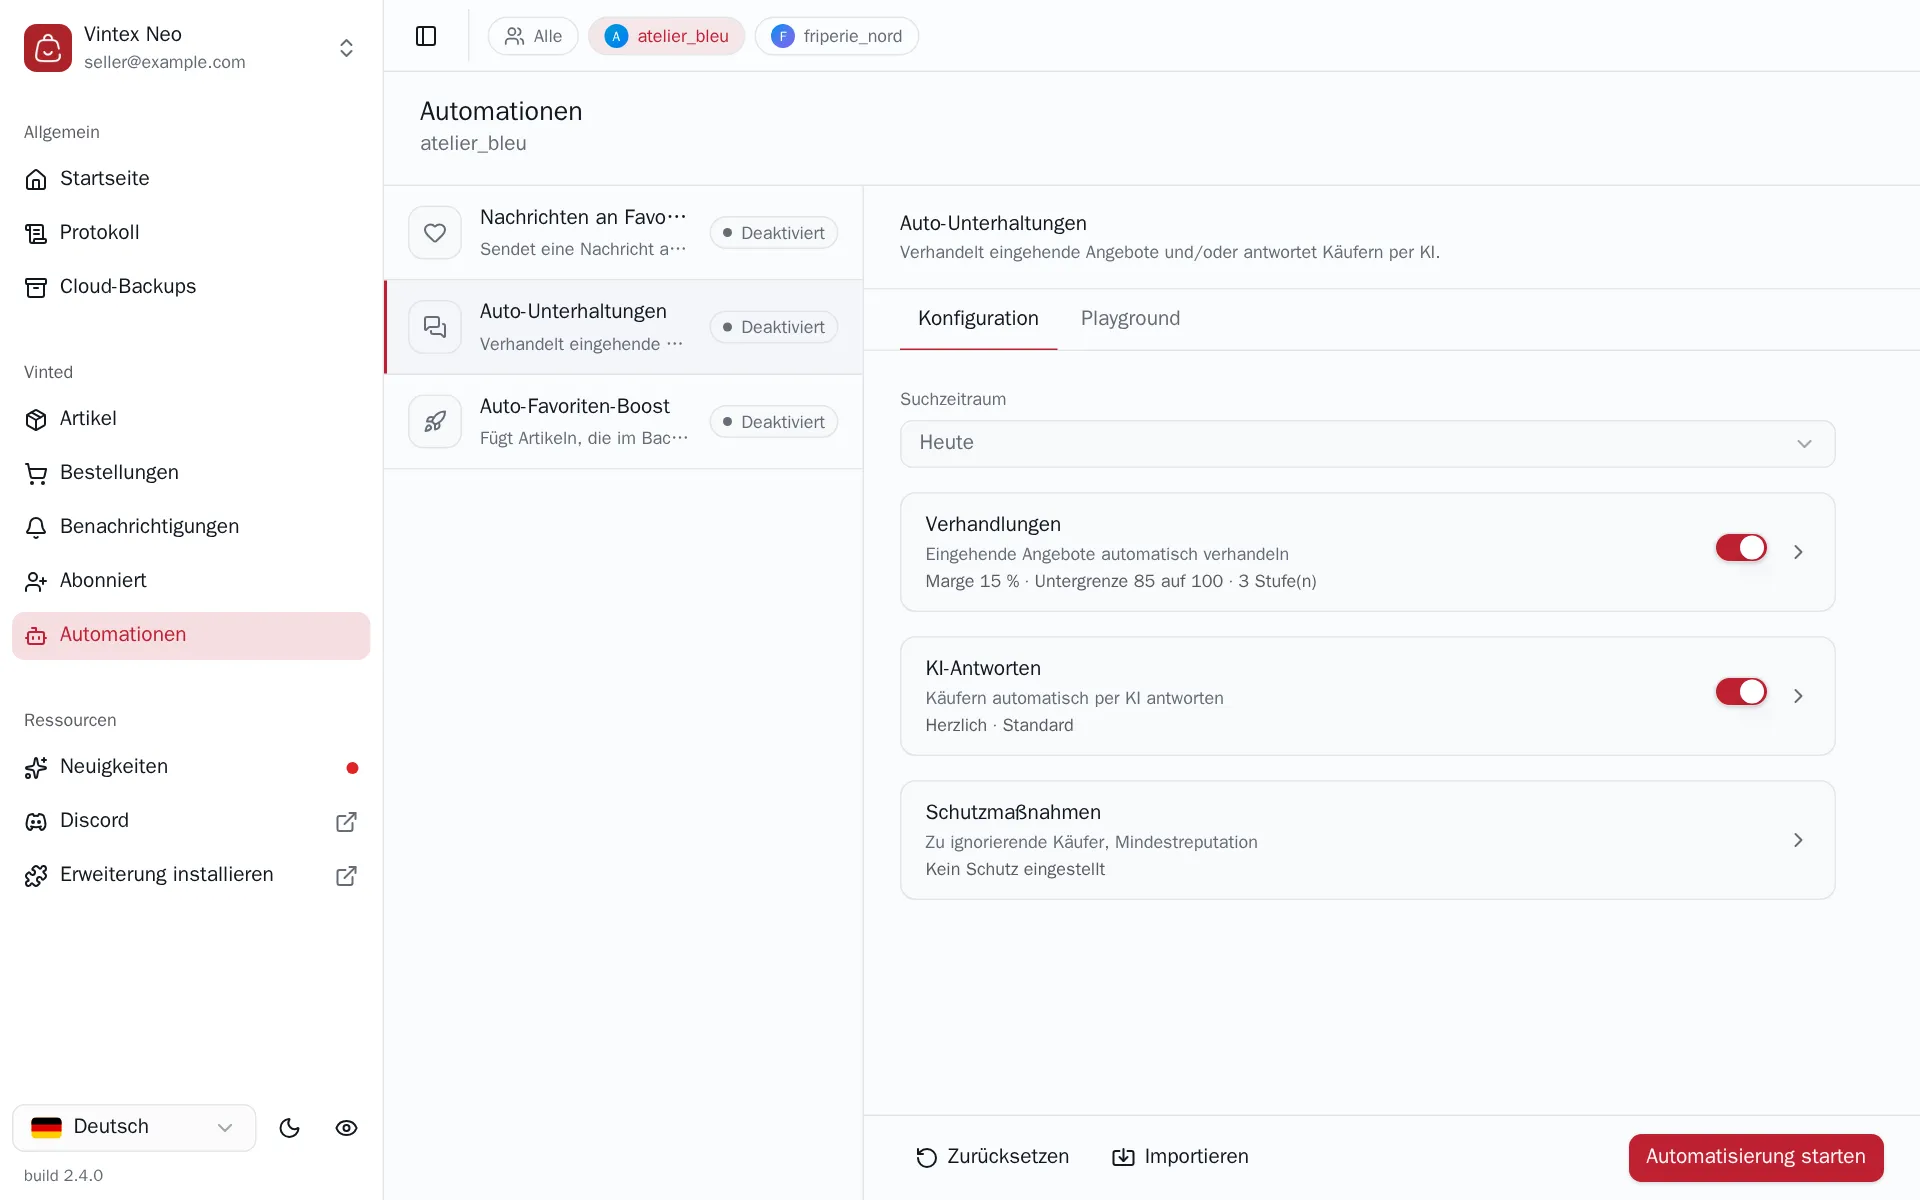
Task: Select Automationen in the sidebar
Action: pyautogui.click(x=191, y=635)
